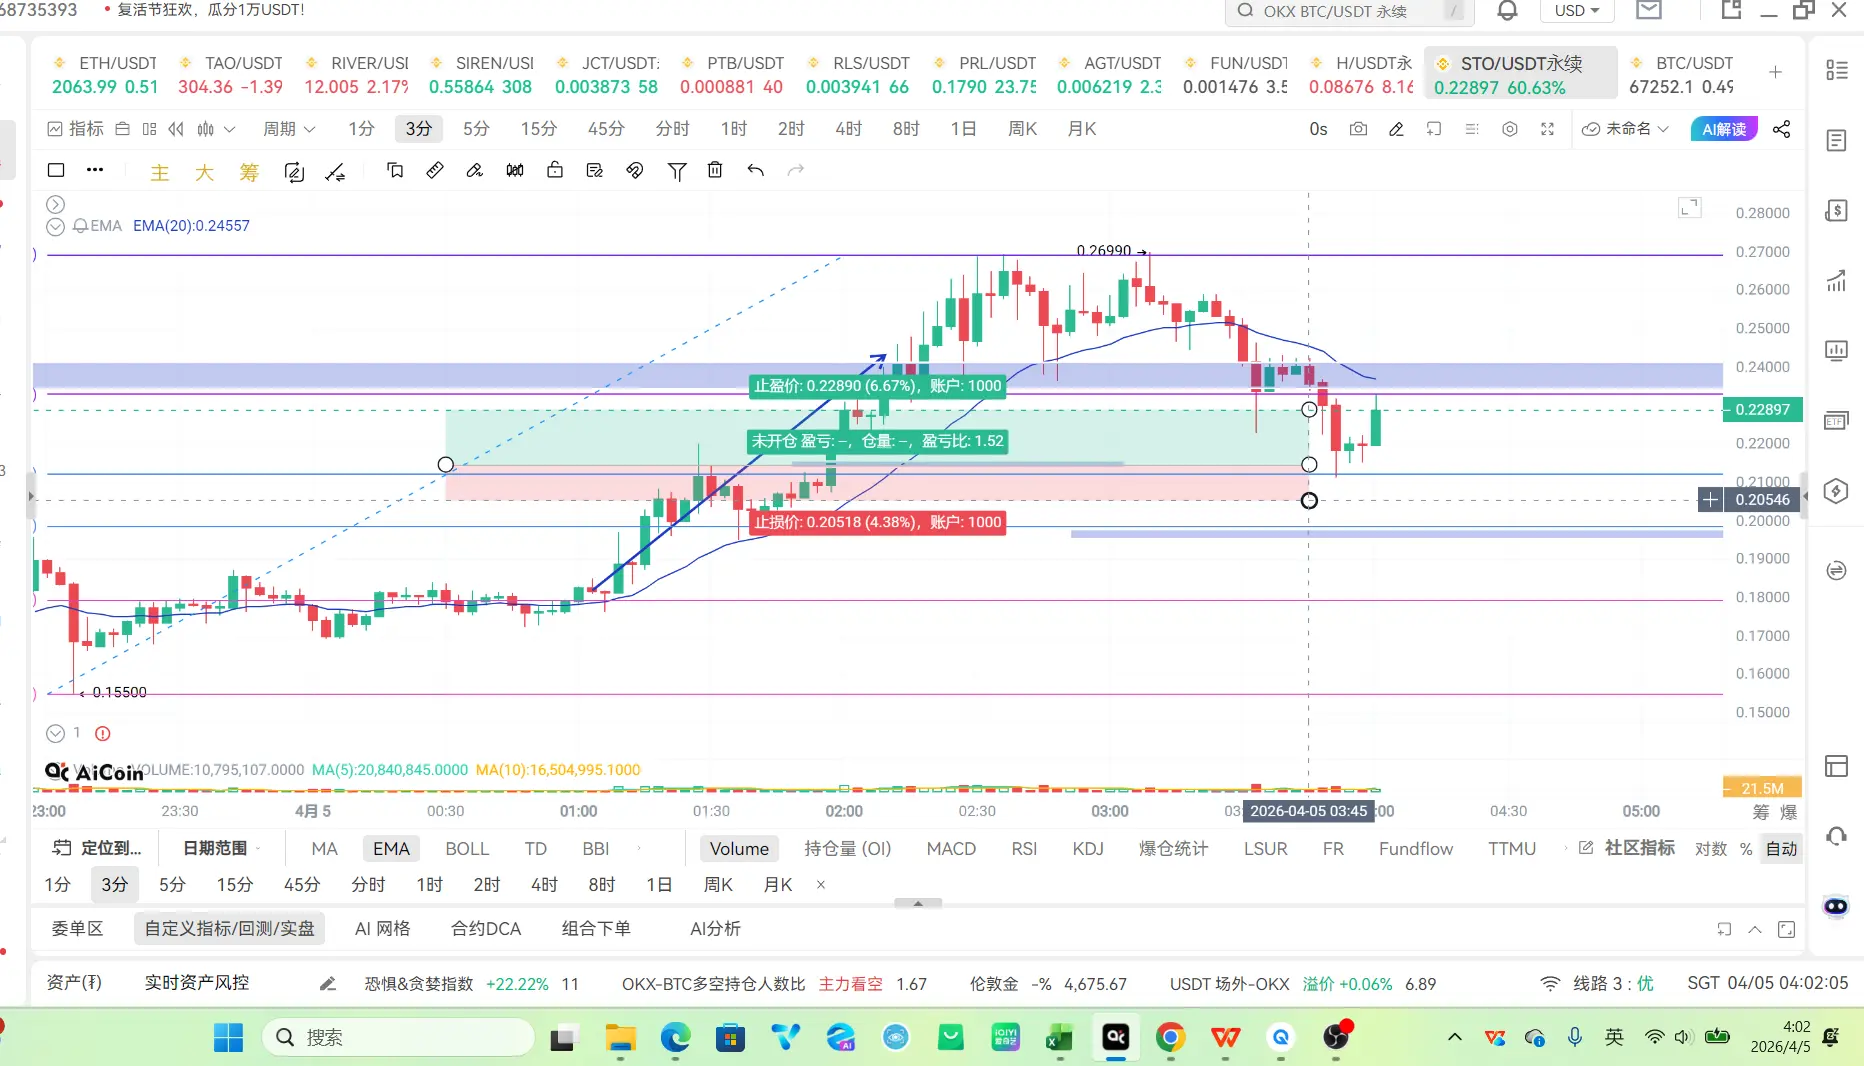The height and width of the screenshot is (1066, 1864).
Task: Open the 委单区 tab
Action: pyautogui.click(x=77, y=929)
